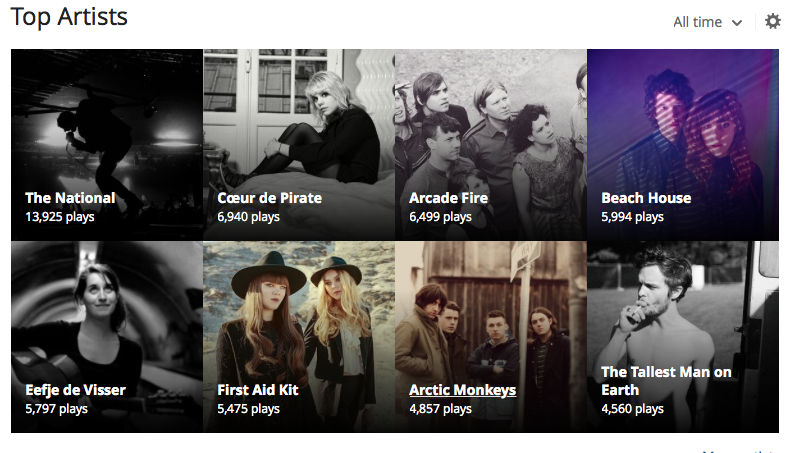Viewport: 794px width, 453px height.
Task: Click the First Aid Kit name
Action: pyautogui.click(x=258, y=390)
